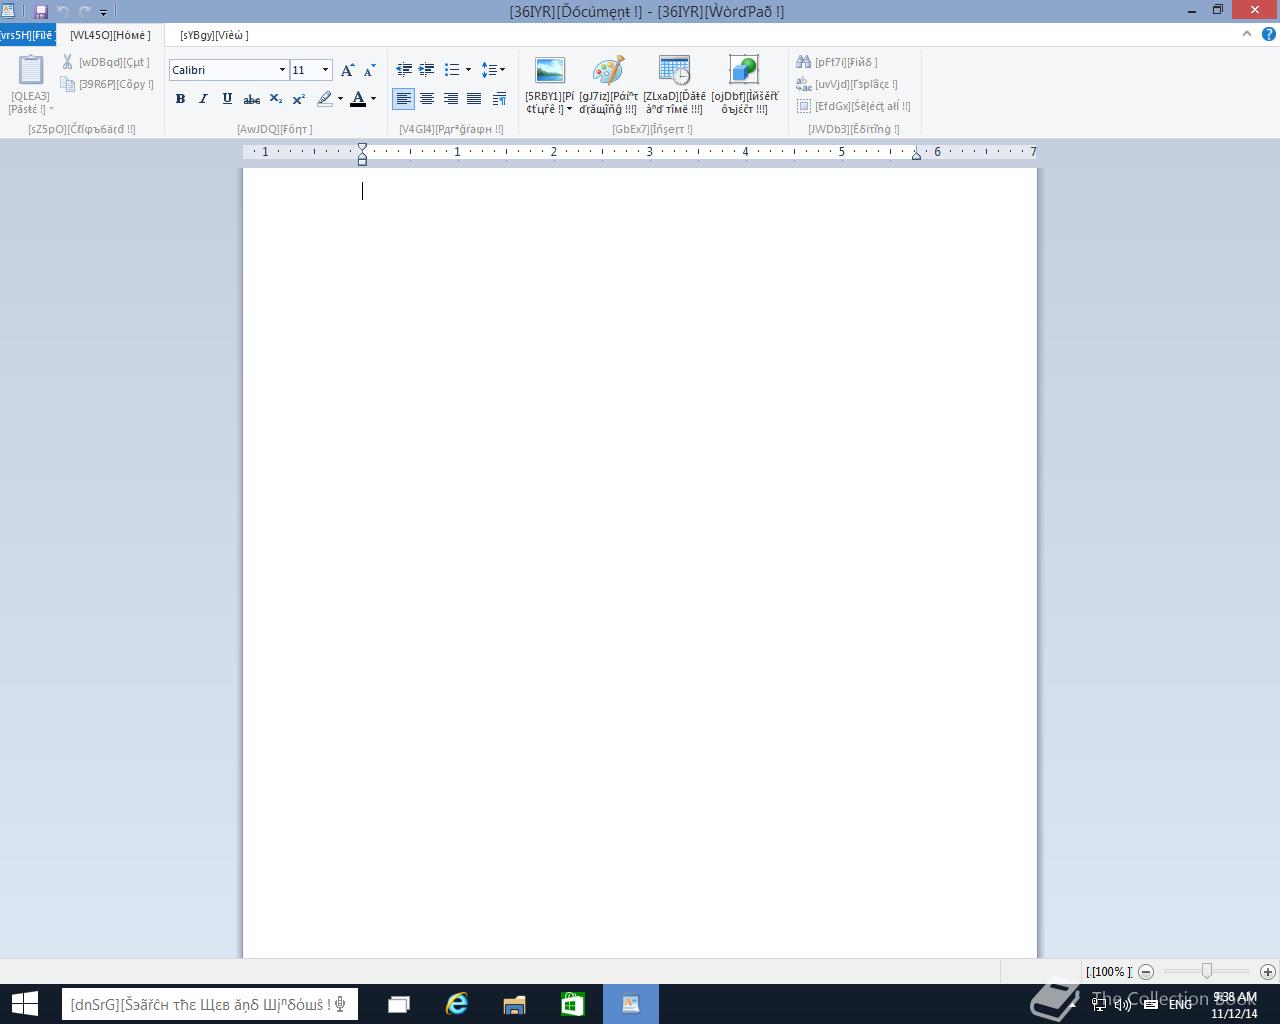The image size is (1280, 1024).
Task: Click Find in the Editing group
Action: [837, 62]
